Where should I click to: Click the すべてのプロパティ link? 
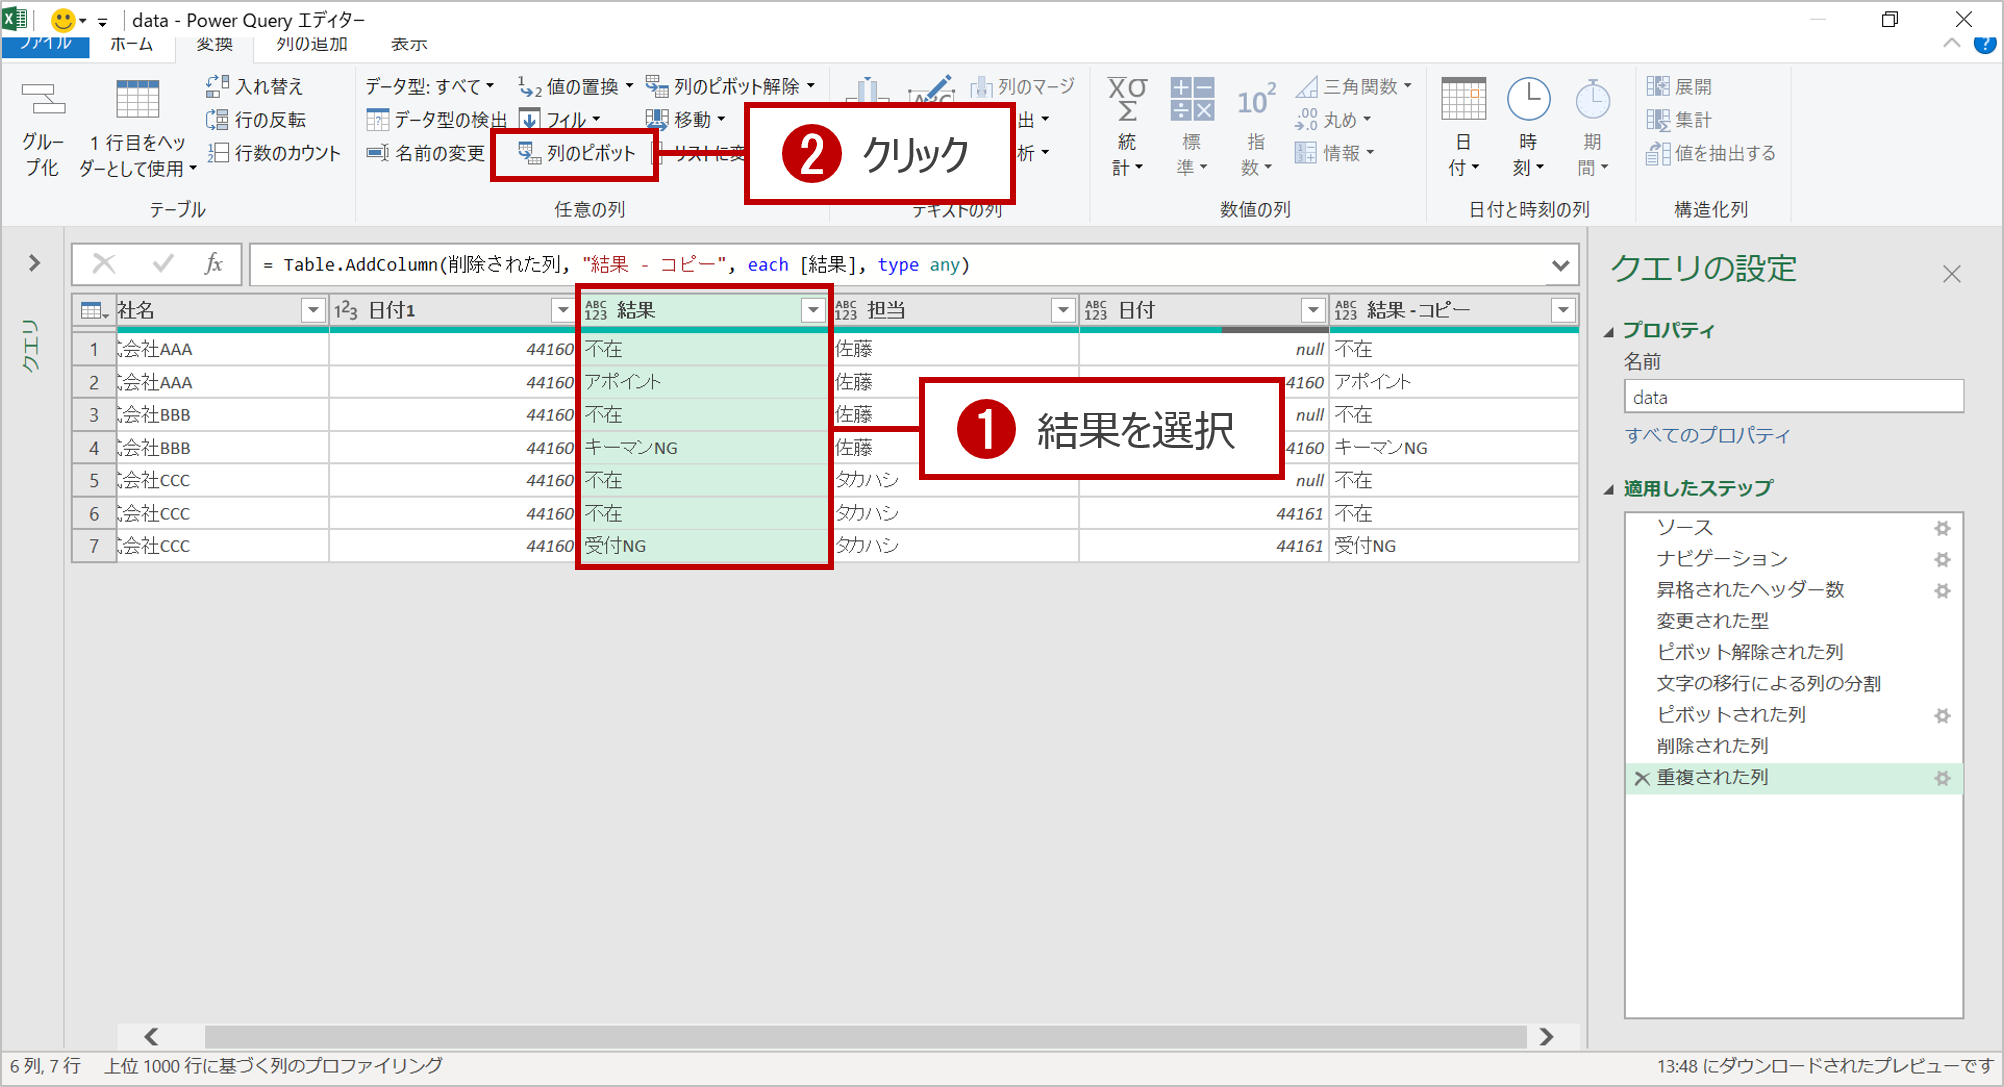pyautogui.click(x=1707, y=435)
